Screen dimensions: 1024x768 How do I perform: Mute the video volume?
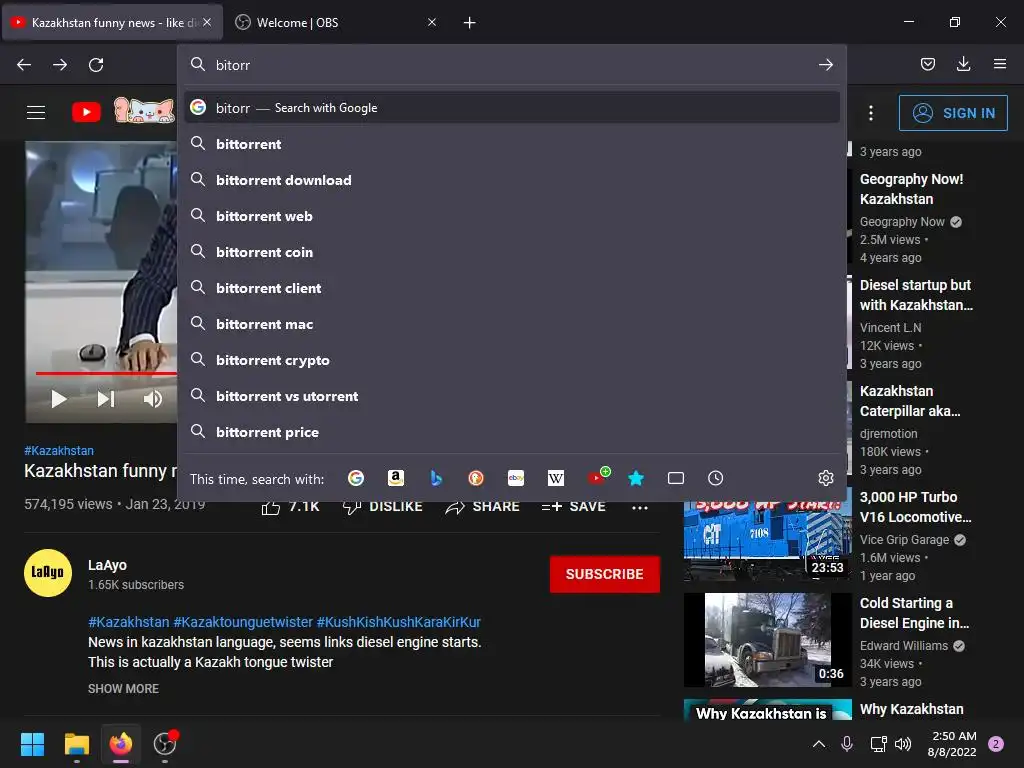(153, 398)
